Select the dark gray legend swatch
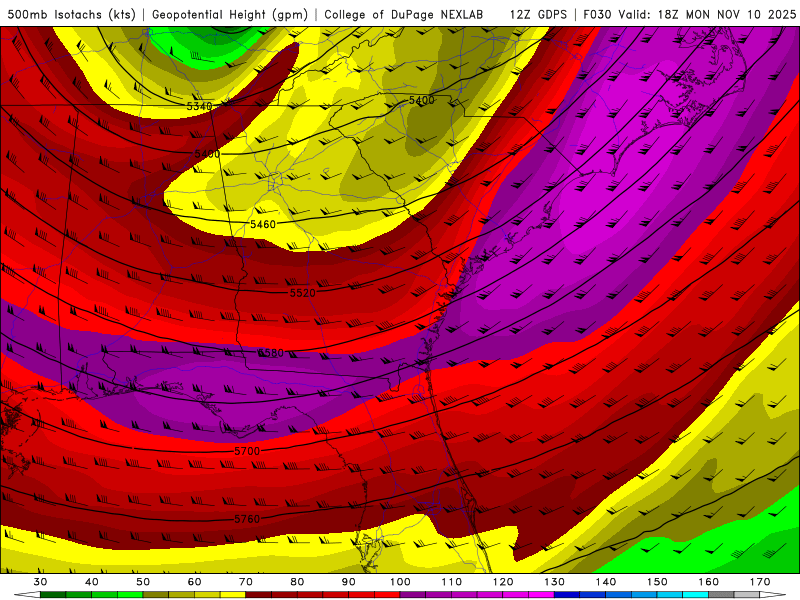The height and width of the screenshot is (600, 800). coord(721,595)
